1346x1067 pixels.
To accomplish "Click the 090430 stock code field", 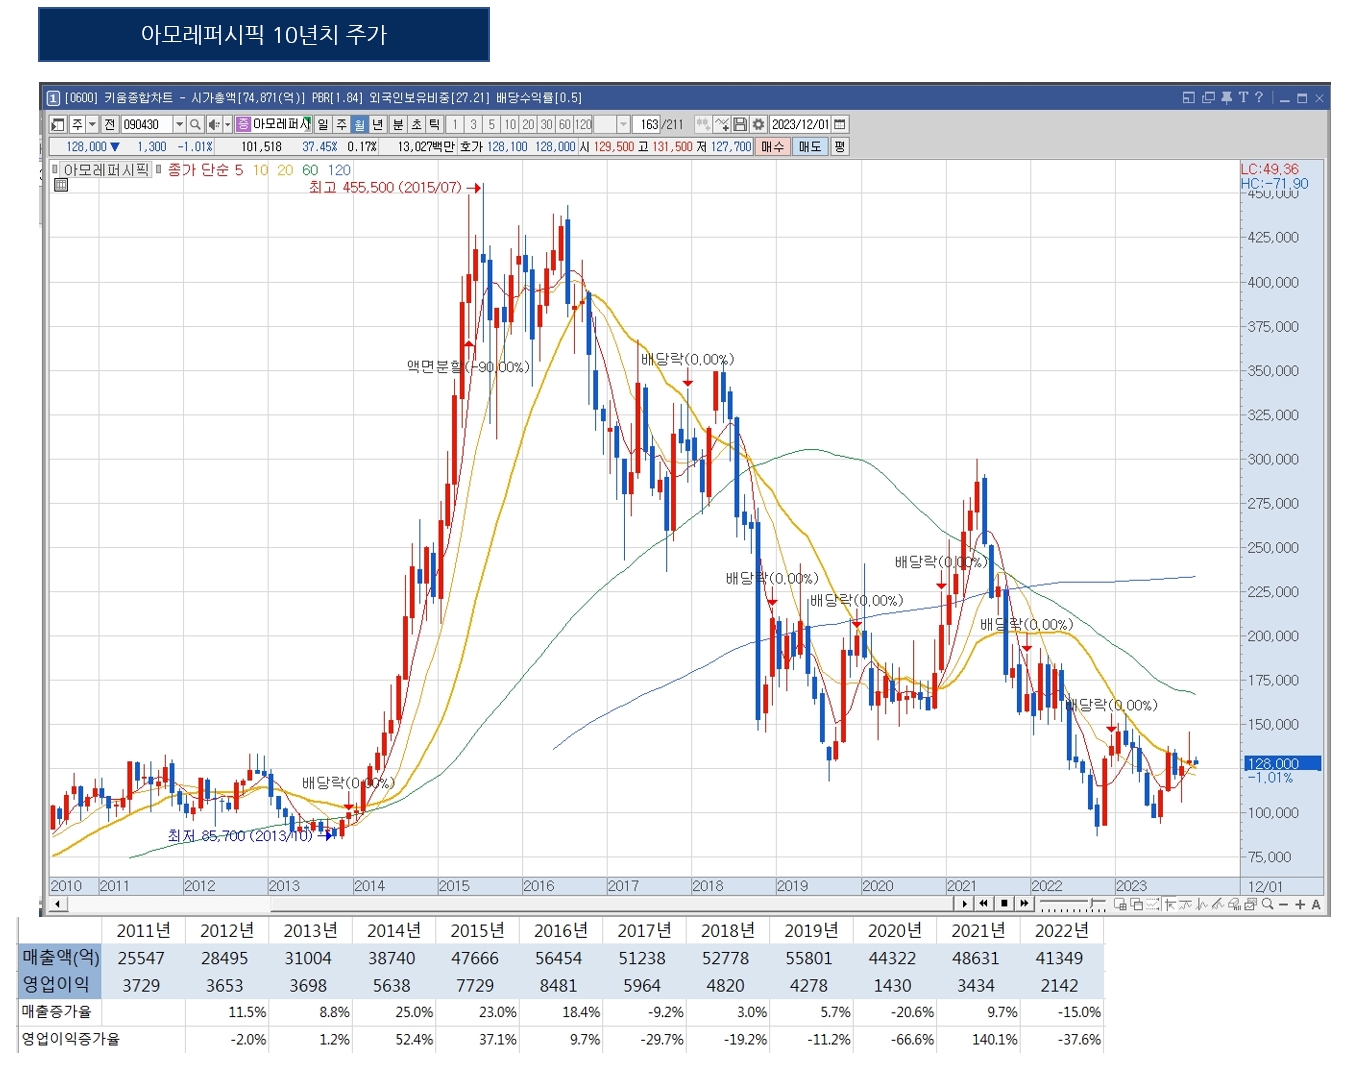I will (x=147, y=124).
